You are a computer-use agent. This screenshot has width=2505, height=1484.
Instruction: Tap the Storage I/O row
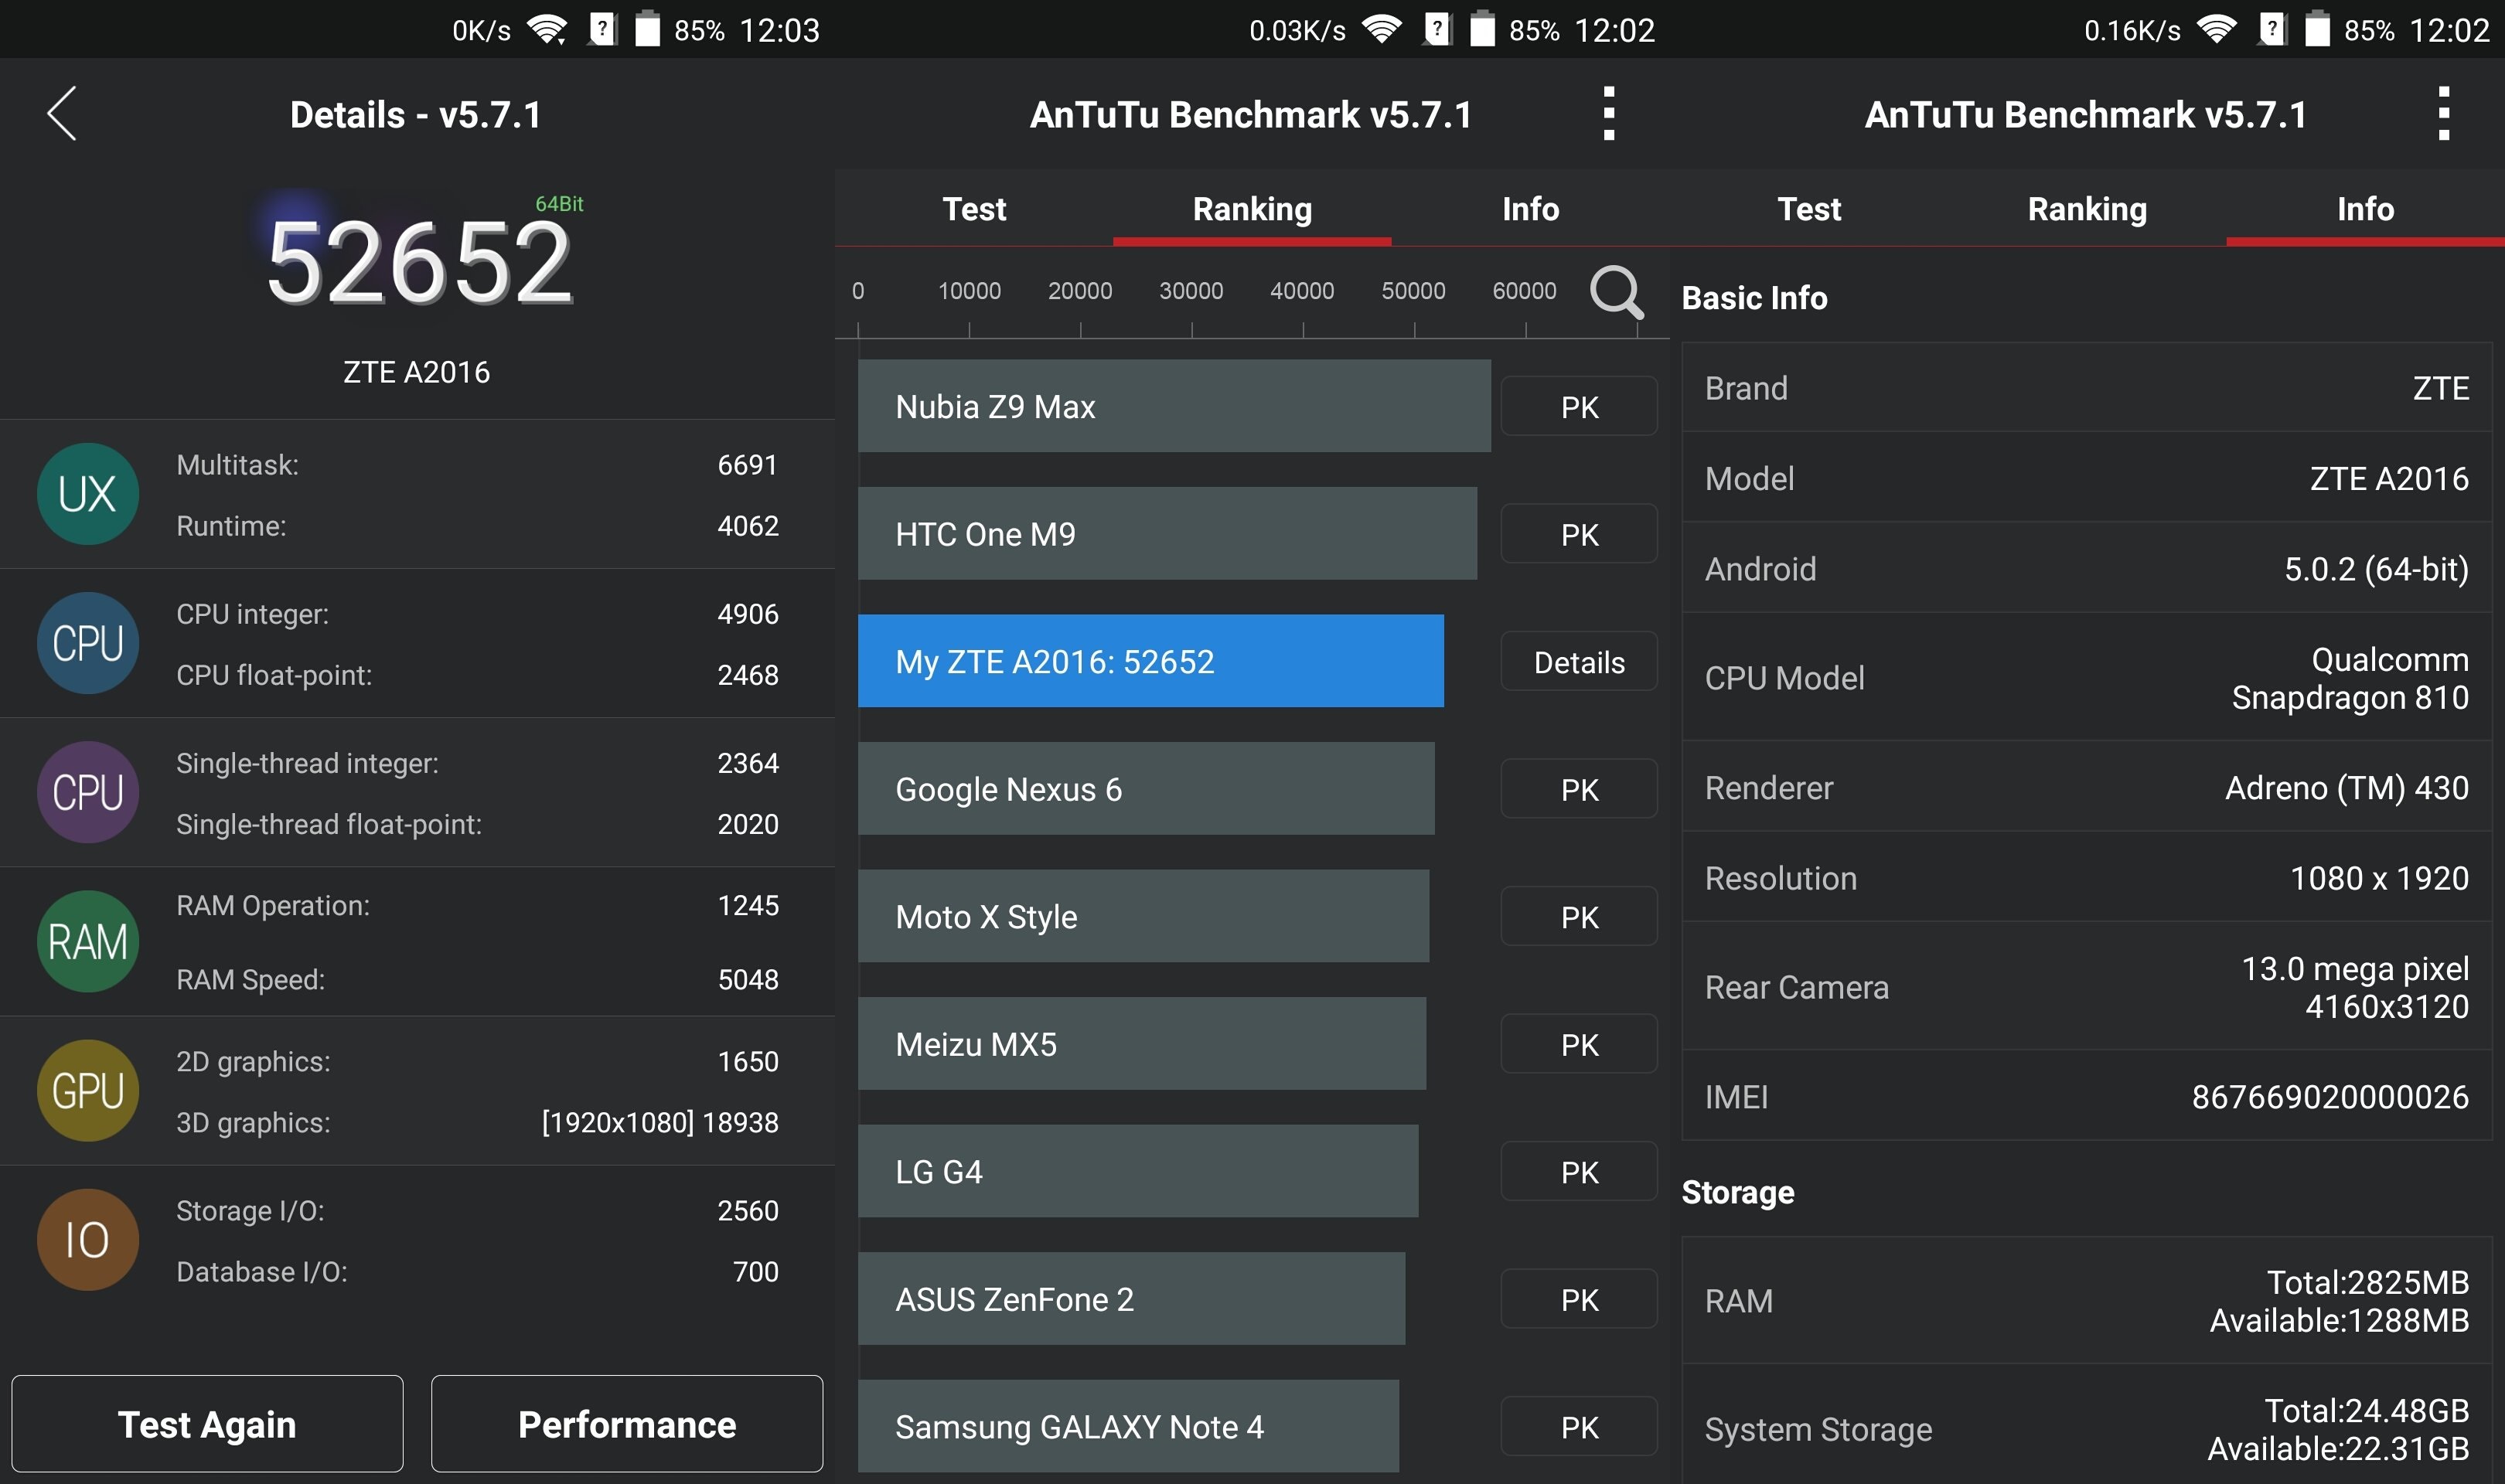pyautogui.click(x=477, y=1210)
